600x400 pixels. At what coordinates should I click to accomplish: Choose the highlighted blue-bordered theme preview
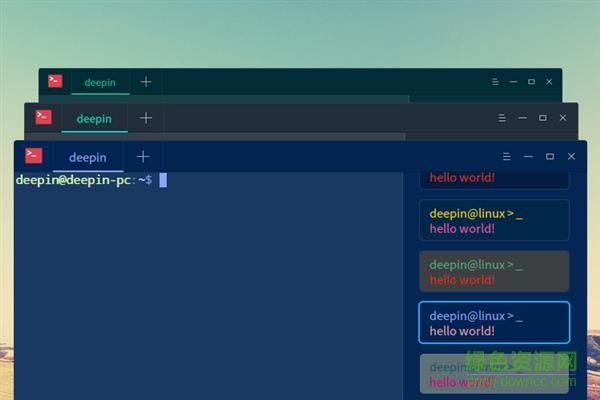(x=494, y=322)
